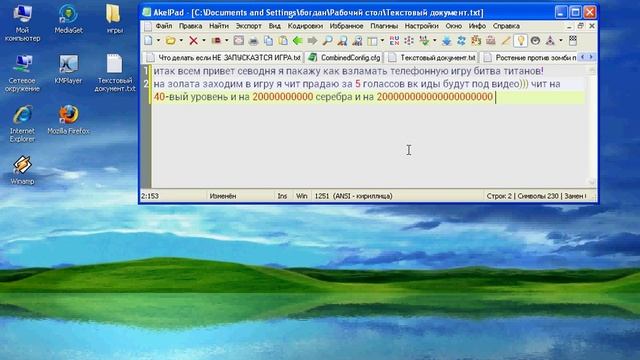Open the Избранное menu
This screenshot has width=640, height=360.
(x=346, y=26)
